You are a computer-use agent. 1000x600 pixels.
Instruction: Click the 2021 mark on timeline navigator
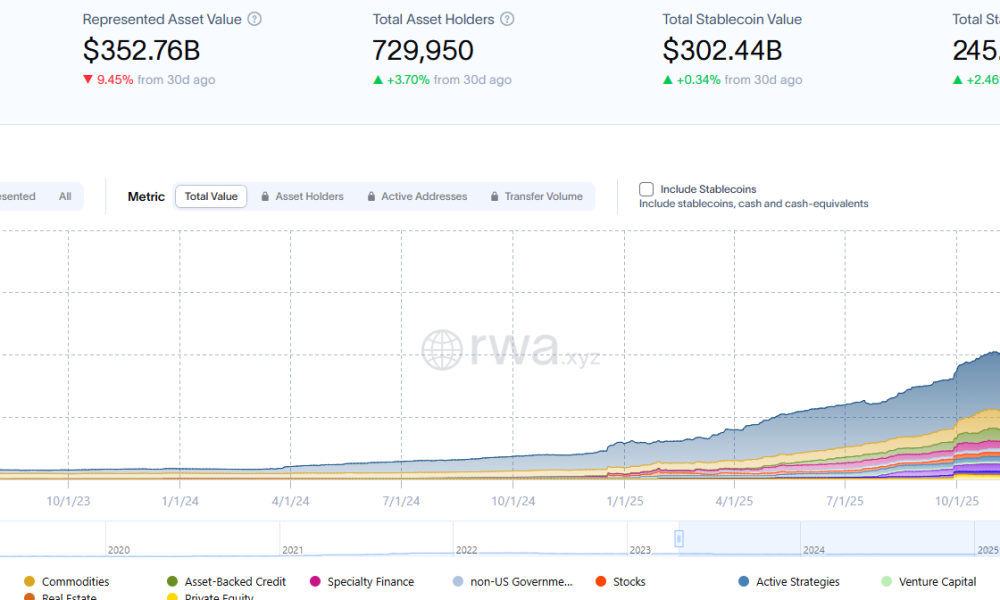293,550
